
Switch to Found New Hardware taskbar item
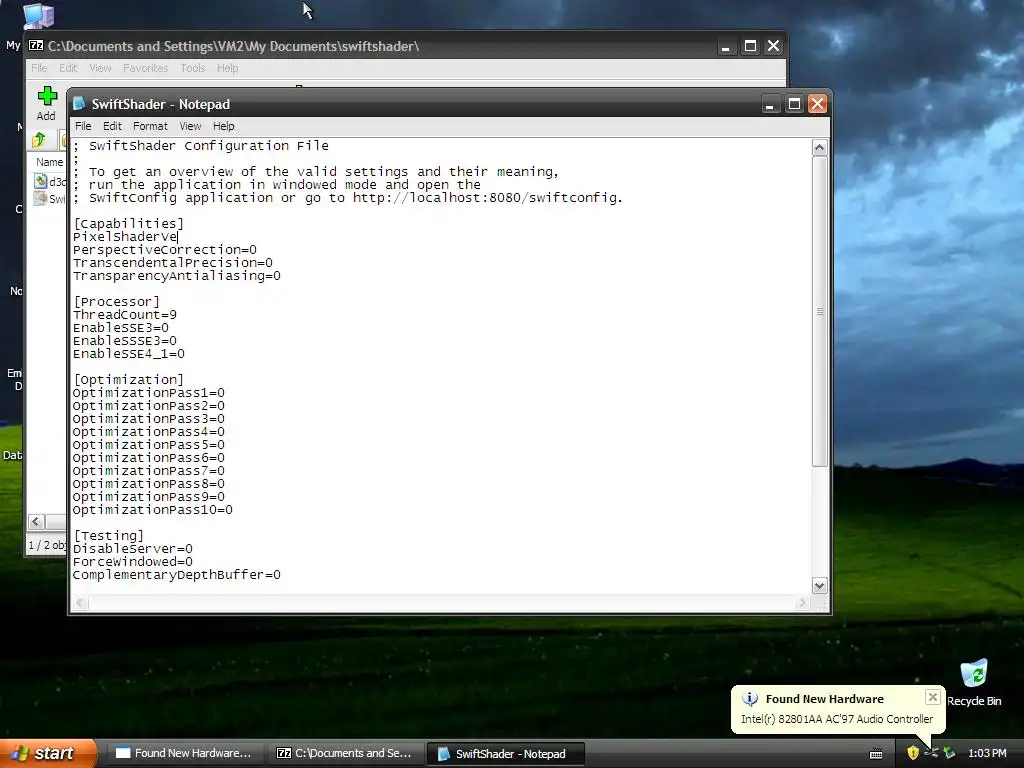(185, 753)
